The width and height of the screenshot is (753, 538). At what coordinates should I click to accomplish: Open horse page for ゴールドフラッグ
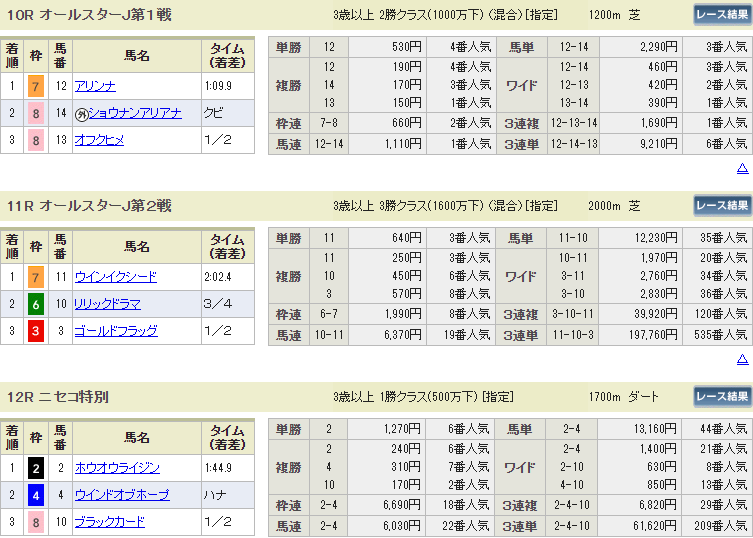[x=116, y=330]
